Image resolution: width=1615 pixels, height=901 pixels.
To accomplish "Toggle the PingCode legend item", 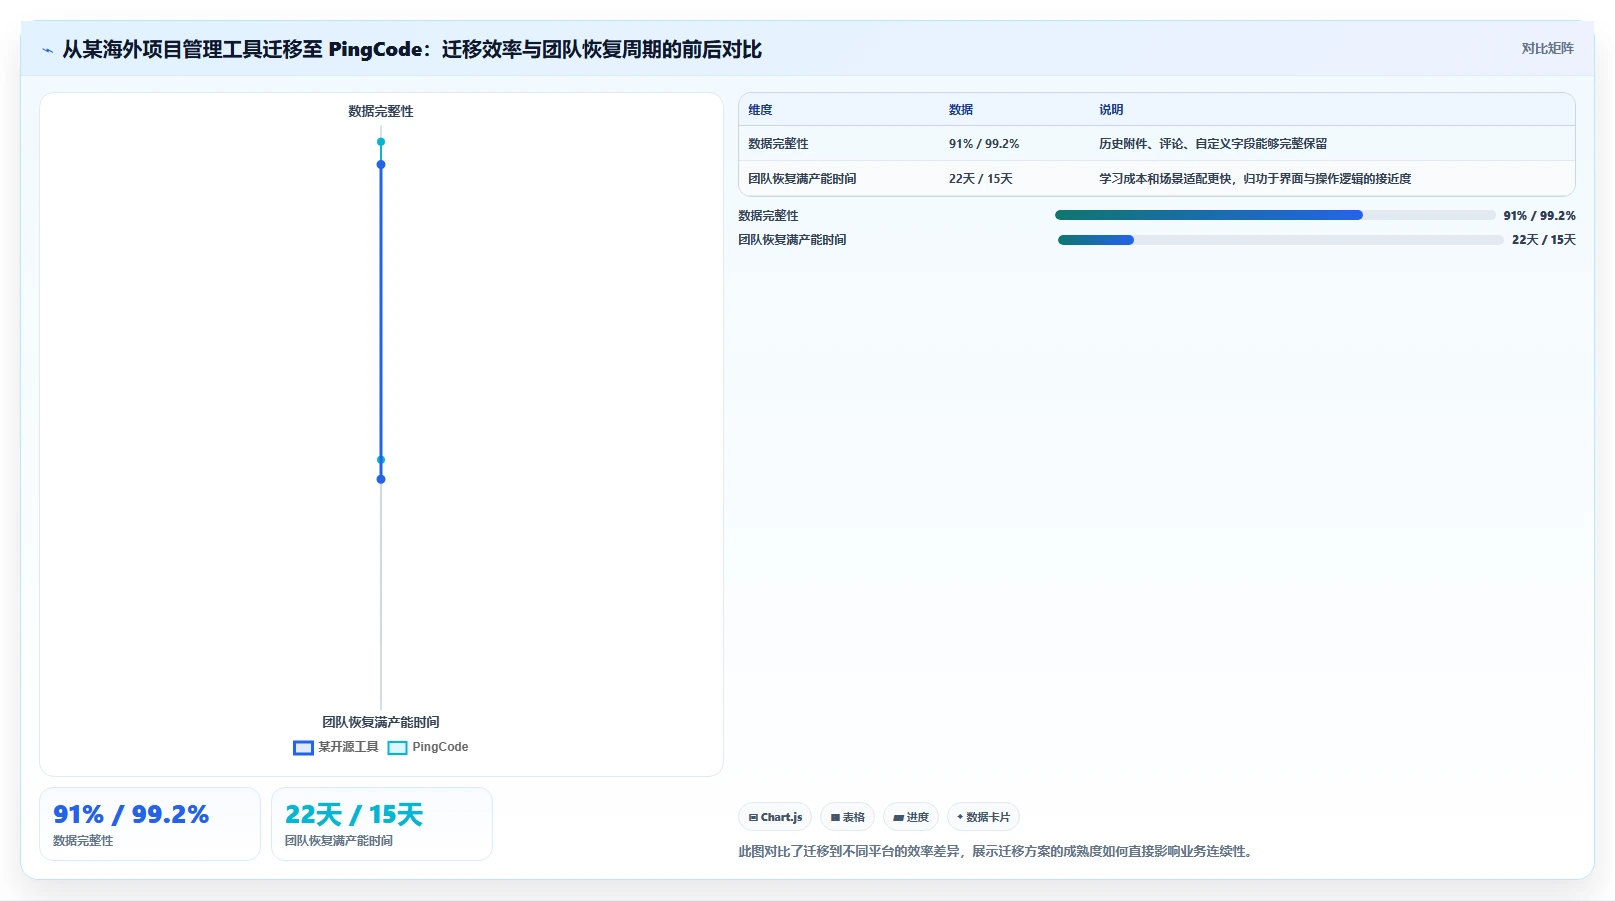I will tap(428, 747).
